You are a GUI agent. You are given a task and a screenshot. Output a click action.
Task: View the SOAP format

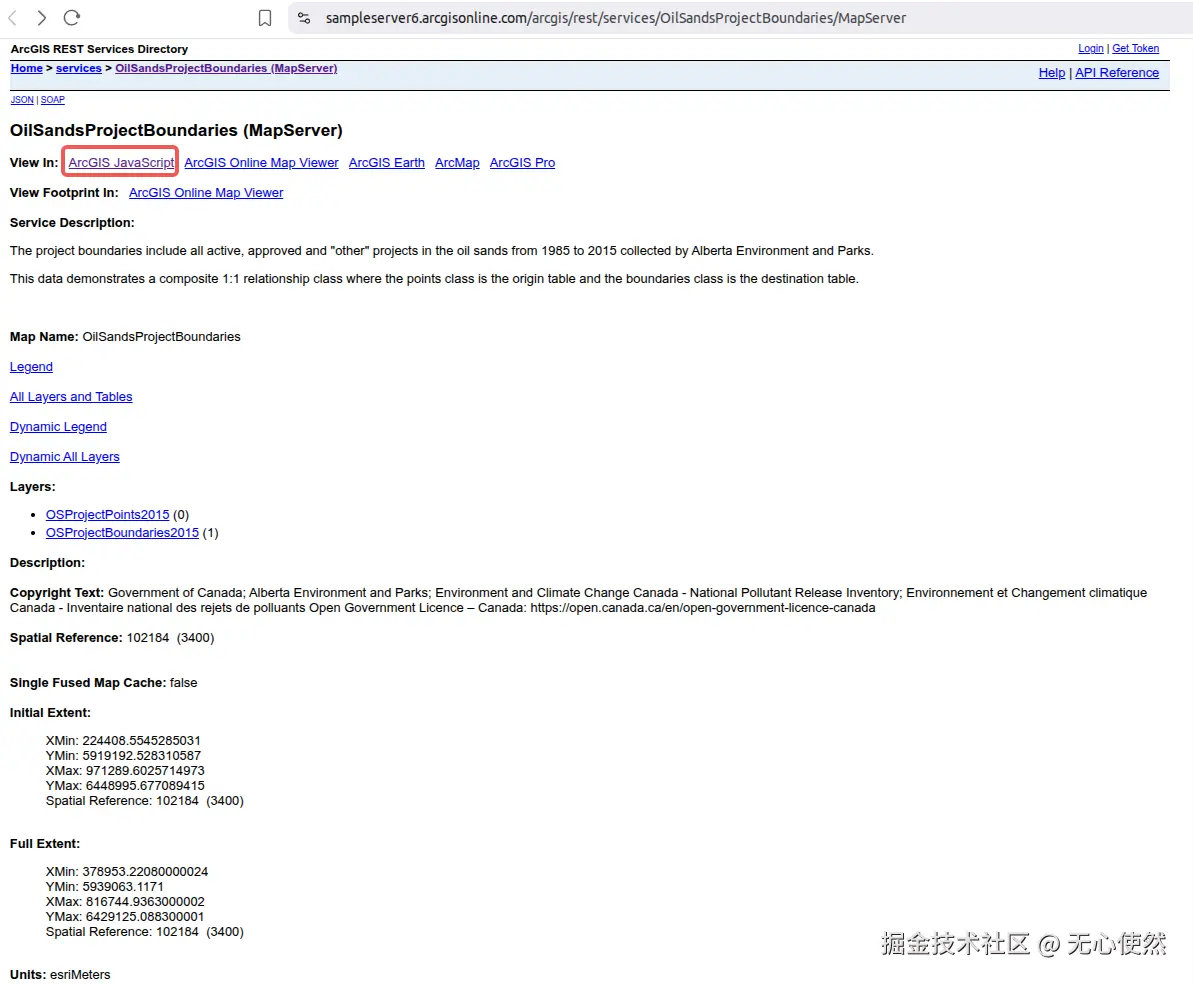[x=52, y=100]
